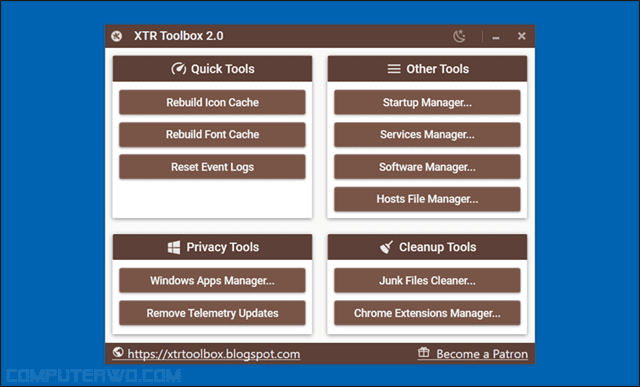Open Services Manager
Image resolution: width=640 pixels, height=387 pixels.
pos(427,134)
